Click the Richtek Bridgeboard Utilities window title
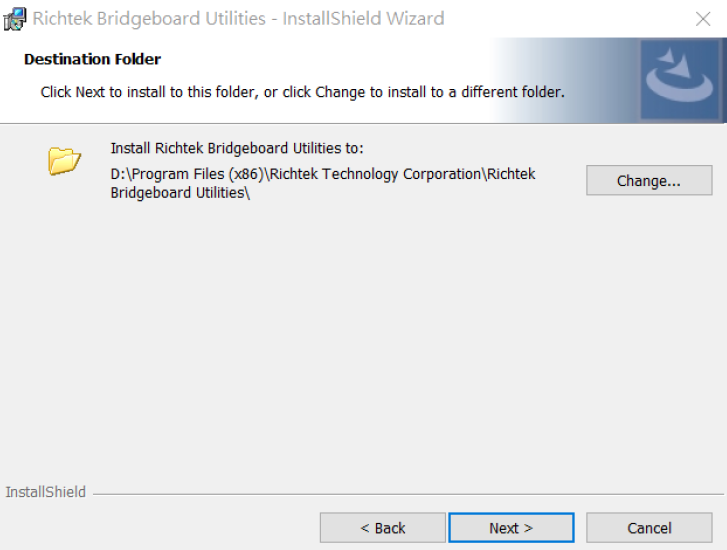The width and height of the screenshot is (727, 550). click(x=238, y=19)
